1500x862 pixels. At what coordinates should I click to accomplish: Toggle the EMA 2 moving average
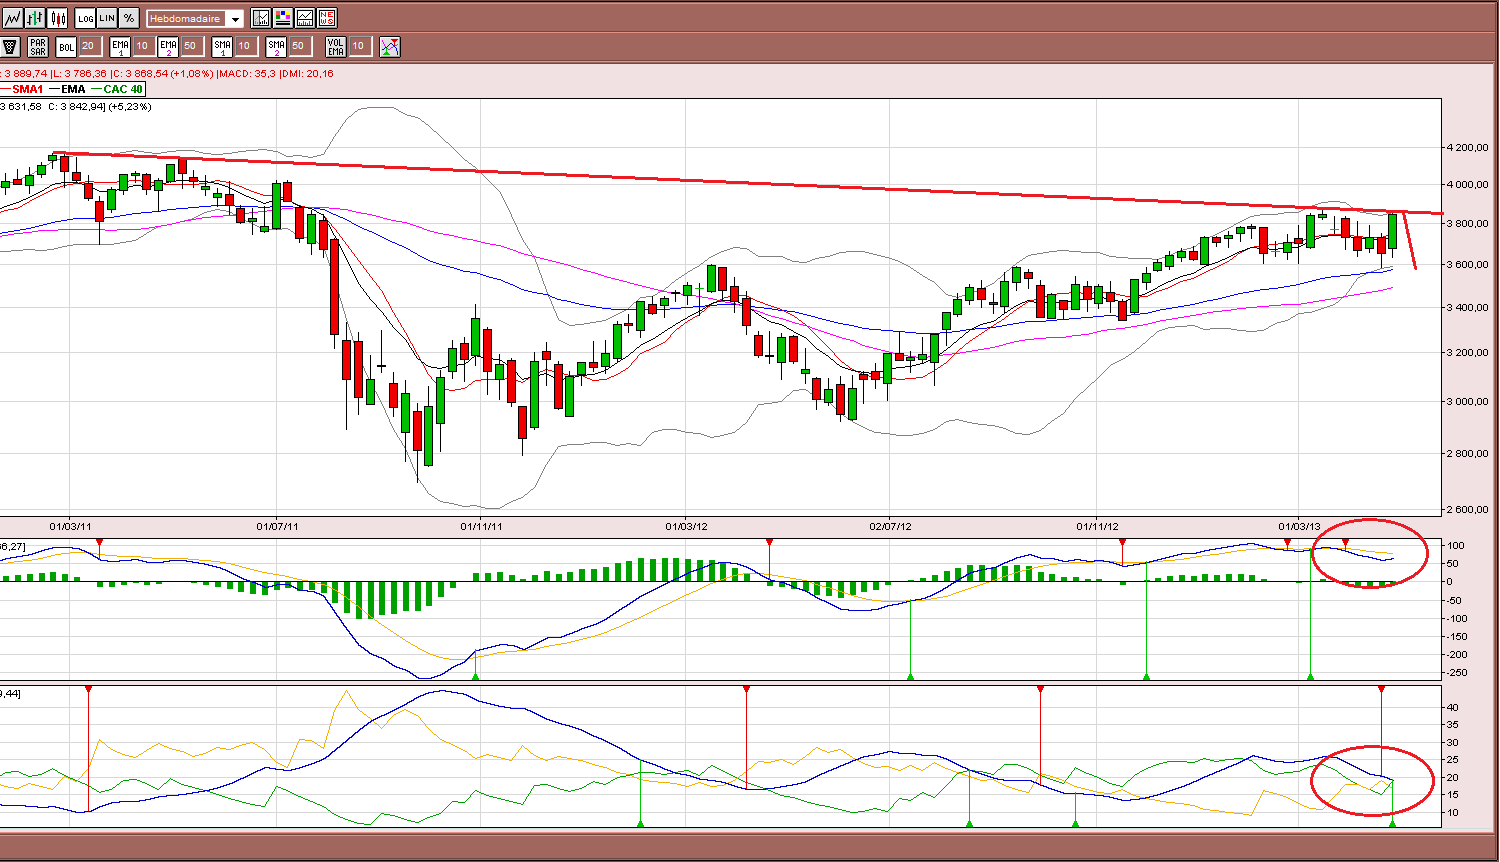[168, 46]
